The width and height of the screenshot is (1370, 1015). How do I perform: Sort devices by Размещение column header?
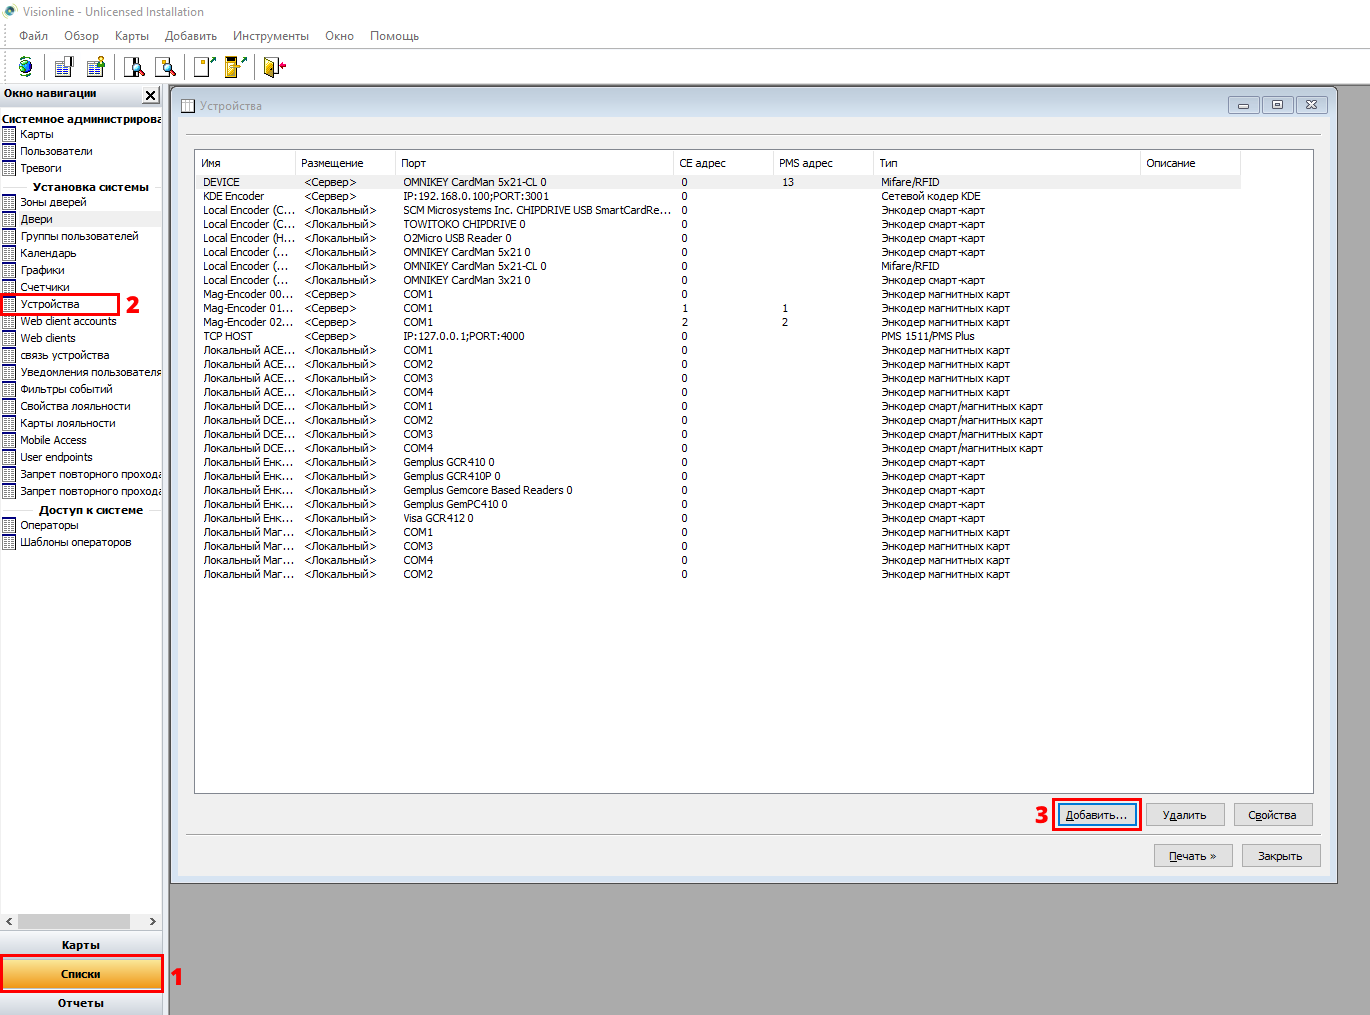click(345, 163)
